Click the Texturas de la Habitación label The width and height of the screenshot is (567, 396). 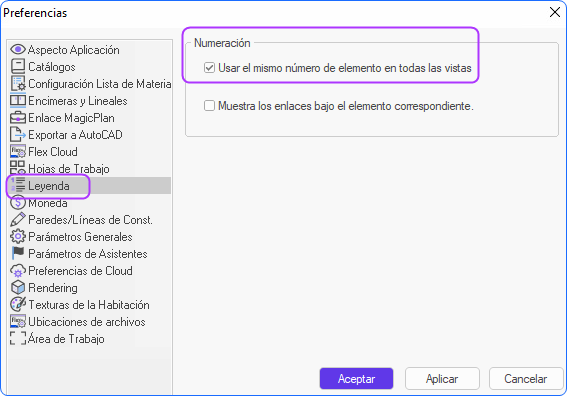click(89, 305)
